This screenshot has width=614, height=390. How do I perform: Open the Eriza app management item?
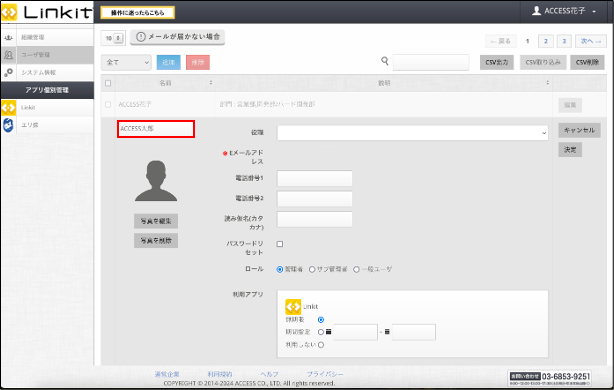click(47, 125)
